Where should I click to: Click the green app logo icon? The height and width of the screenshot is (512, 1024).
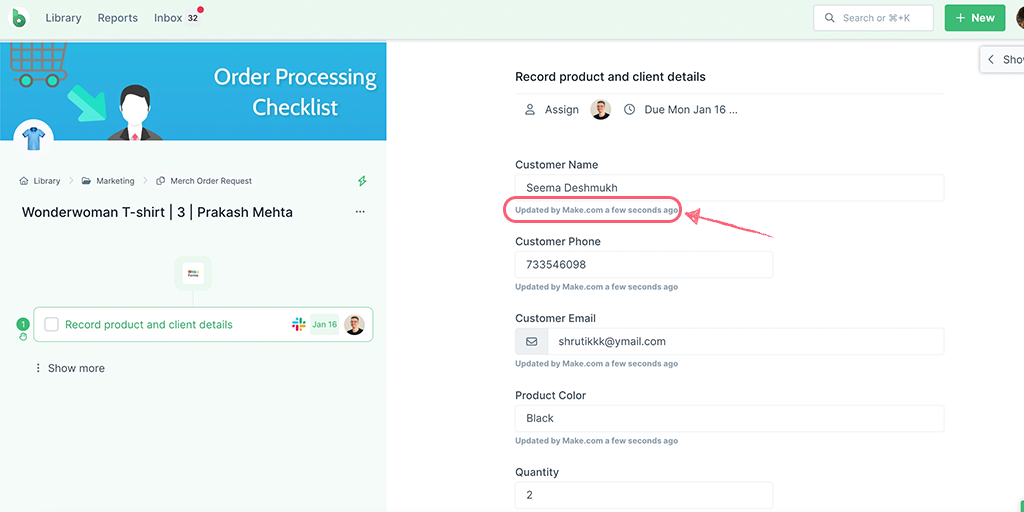point(20,18)
